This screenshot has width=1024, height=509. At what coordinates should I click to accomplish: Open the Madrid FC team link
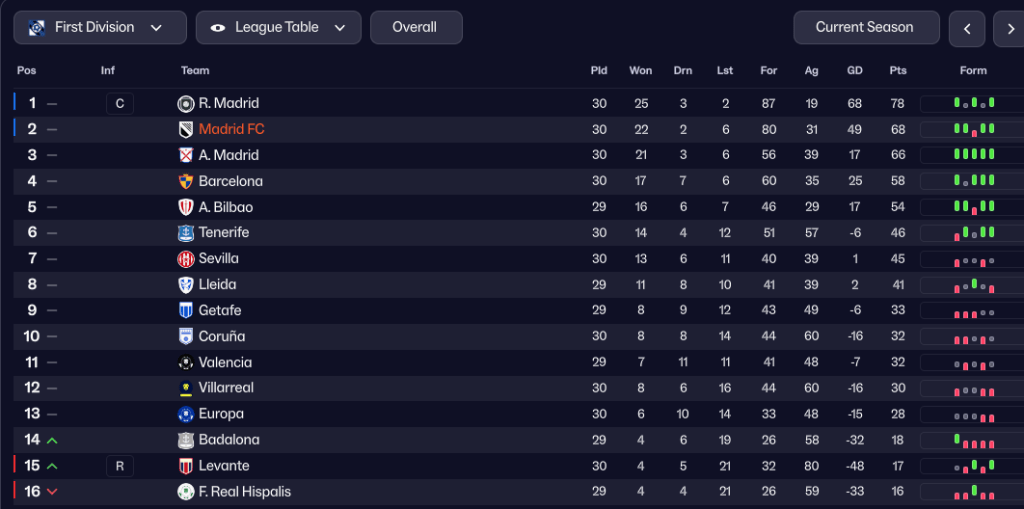coord(231,129)
